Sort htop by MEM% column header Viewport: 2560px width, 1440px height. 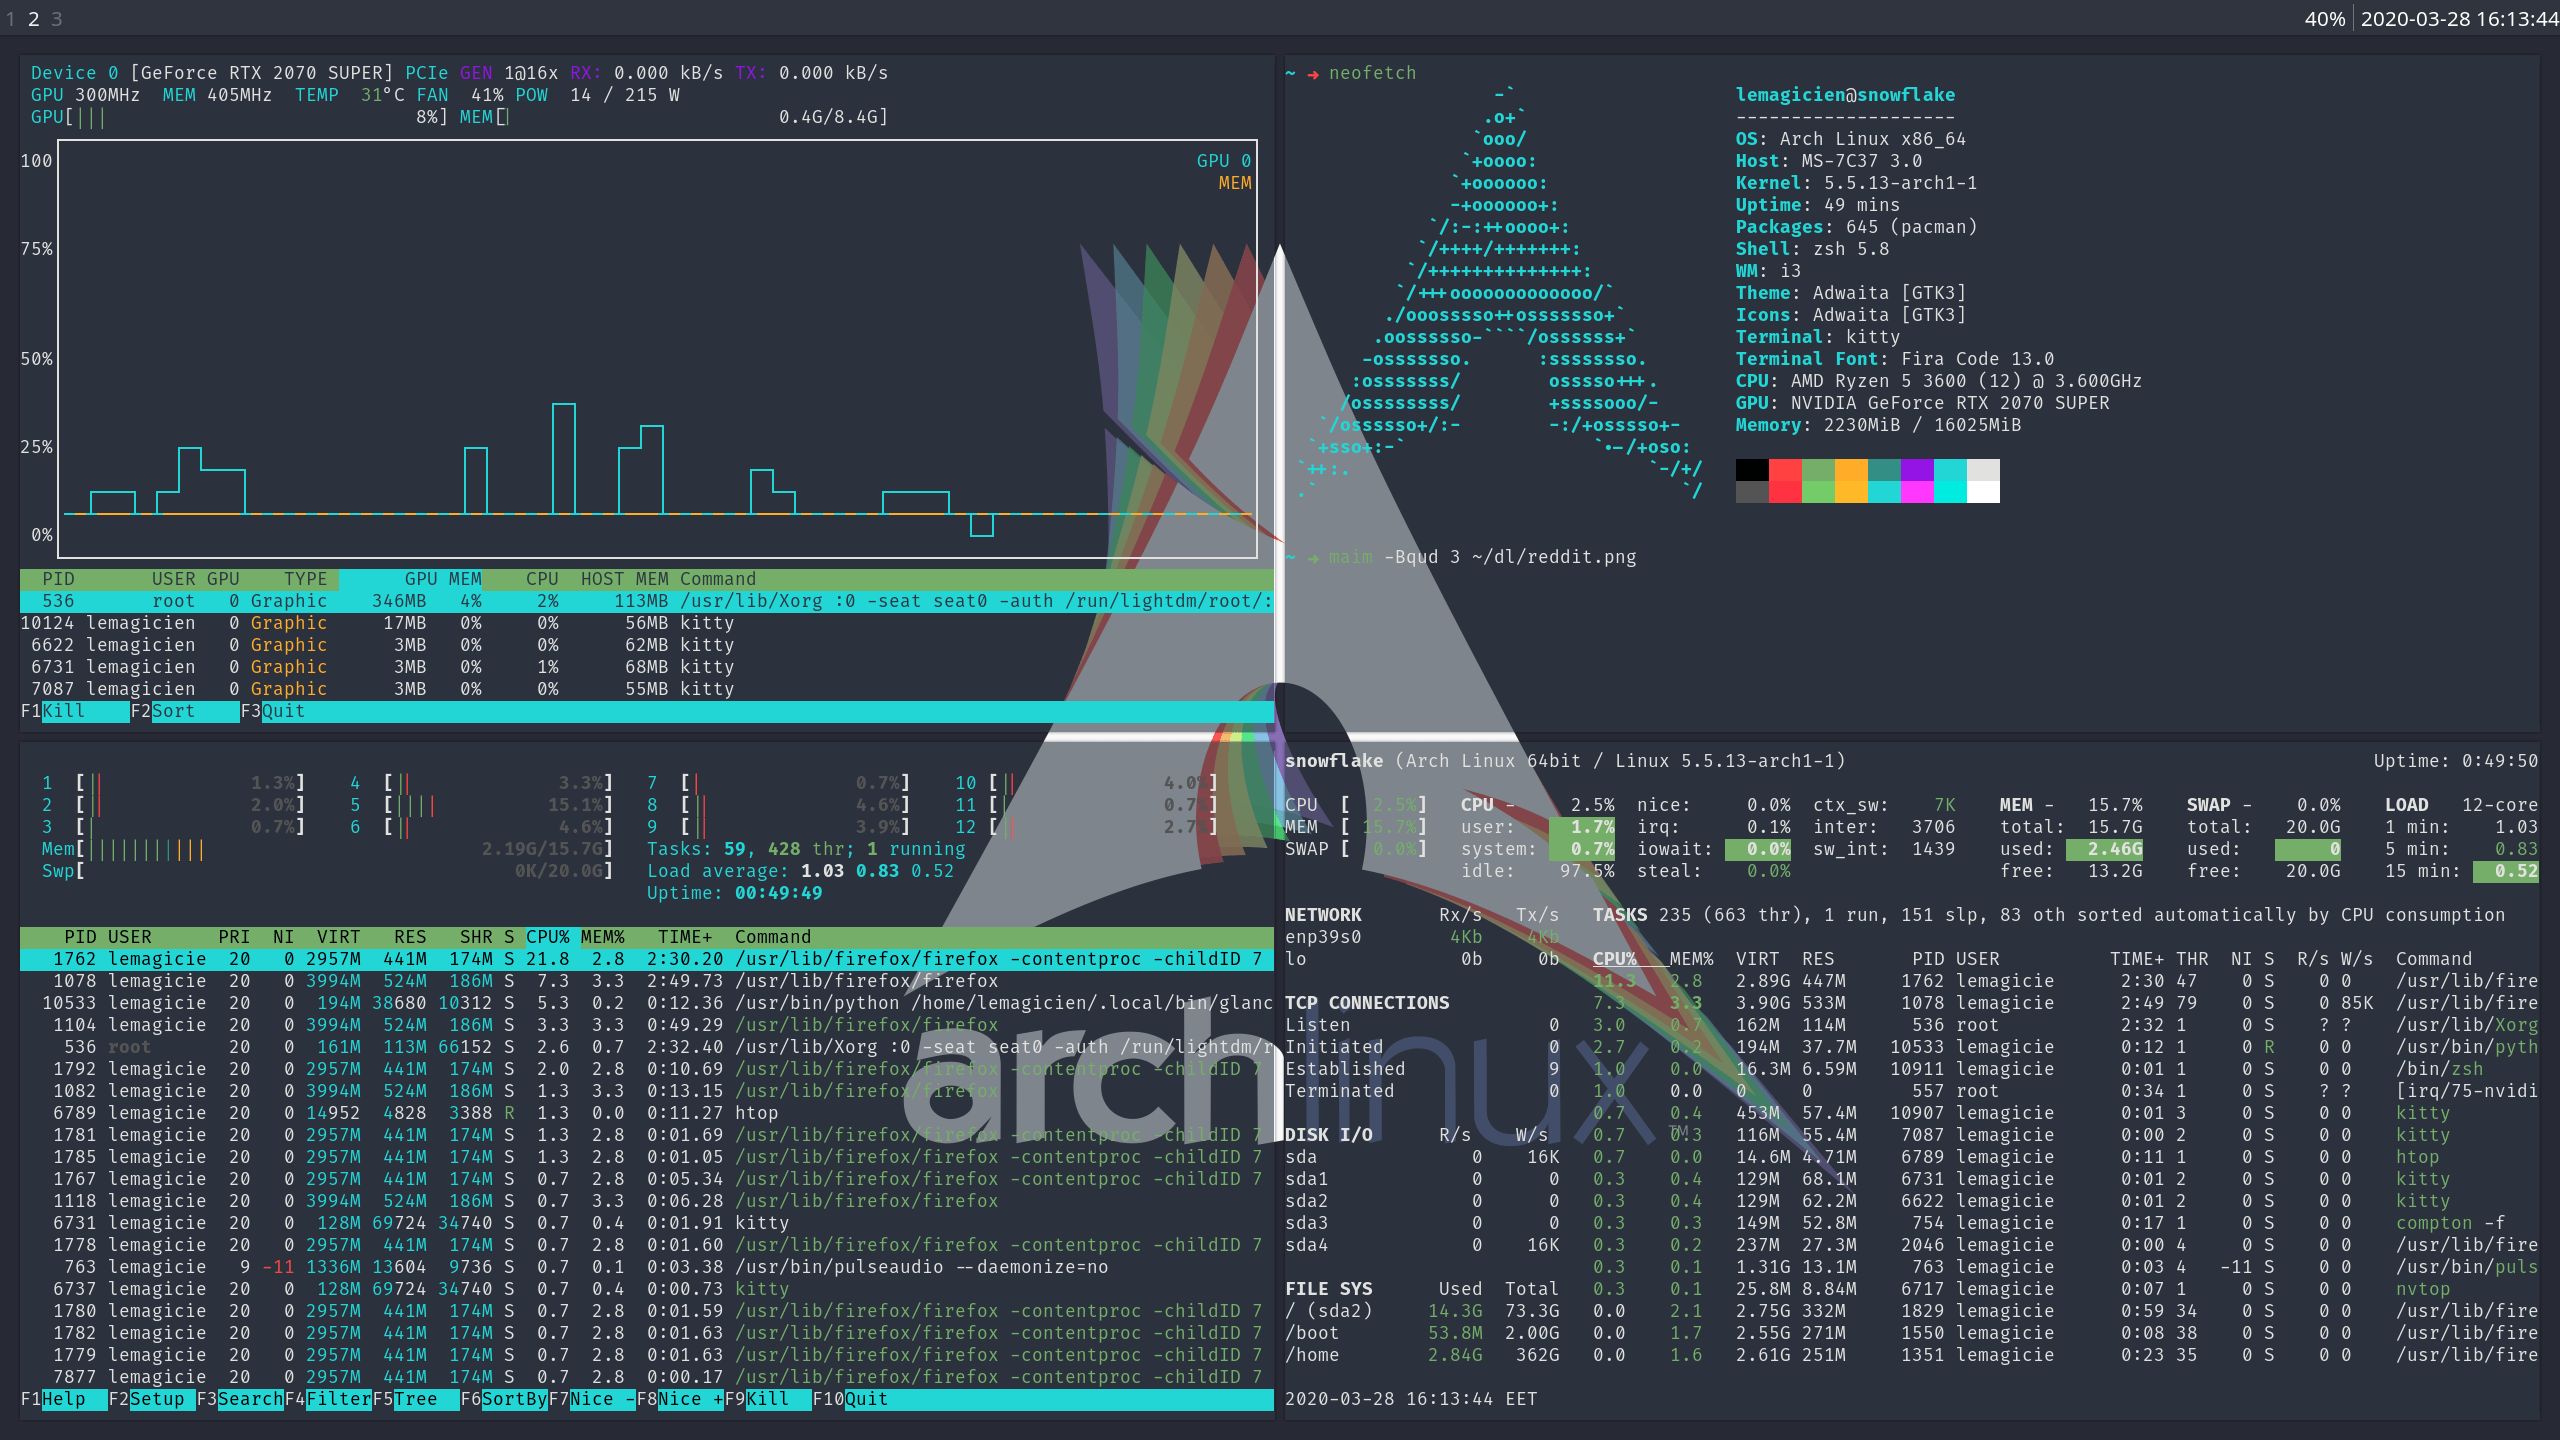[x=602, y=937]
